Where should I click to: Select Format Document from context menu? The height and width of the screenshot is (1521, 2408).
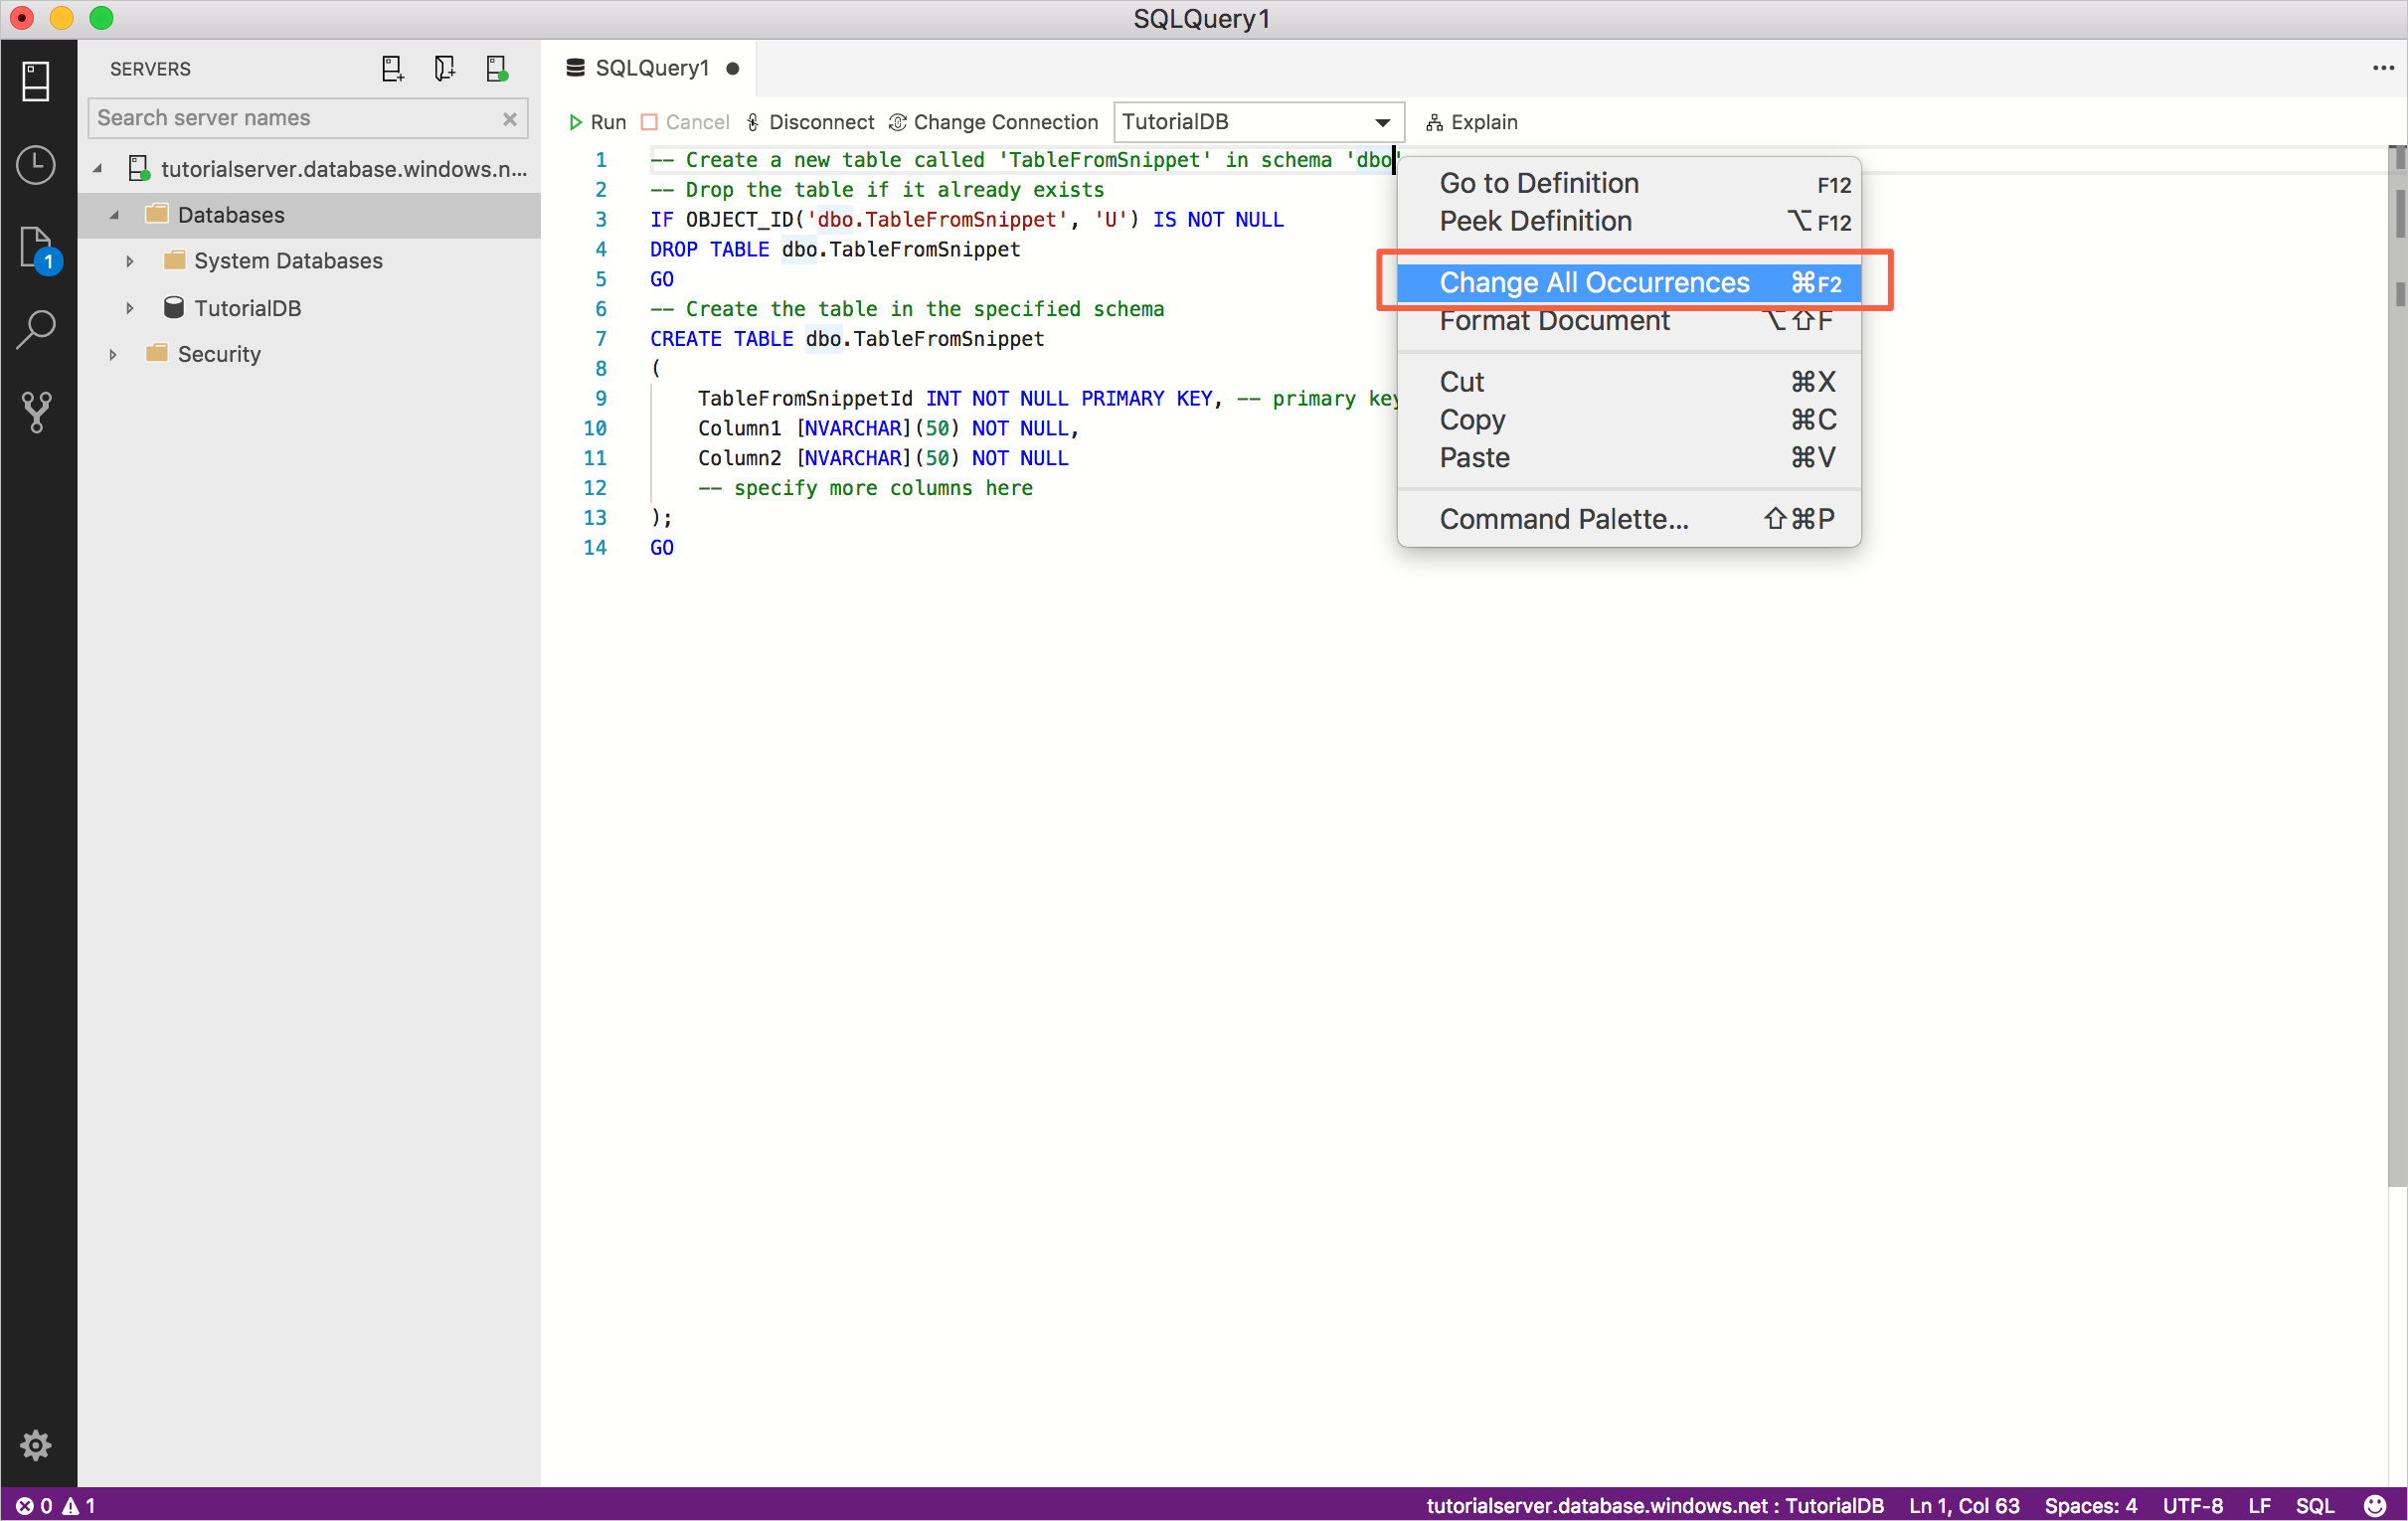1555,319
